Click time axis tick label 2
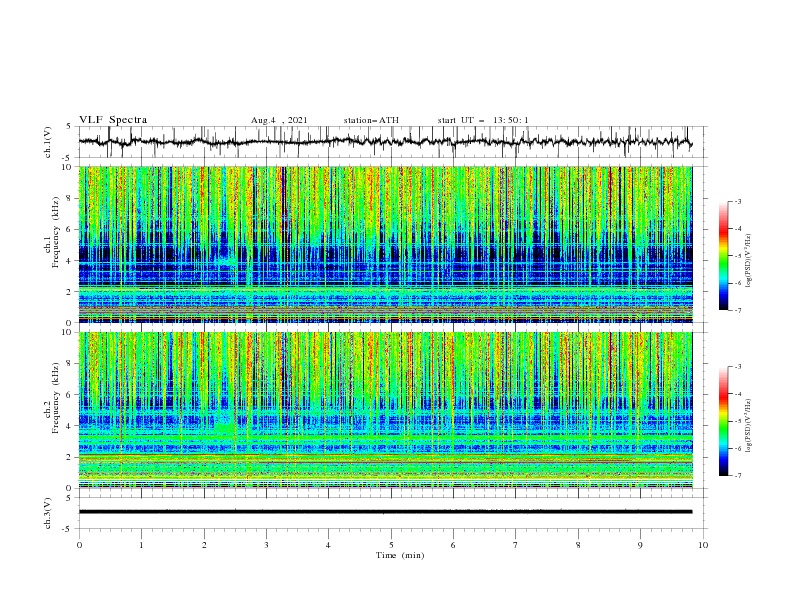Screen dimensions: 792x612 click(x=204, y=545)
